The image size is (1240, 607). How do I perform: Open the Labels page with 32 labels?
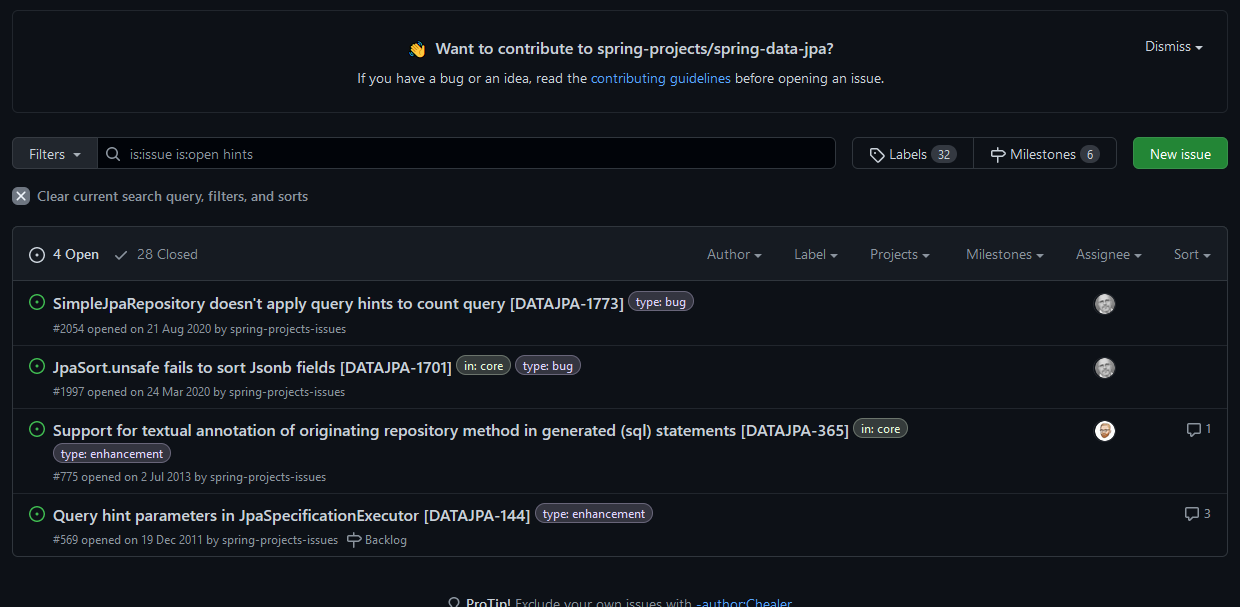912,154
